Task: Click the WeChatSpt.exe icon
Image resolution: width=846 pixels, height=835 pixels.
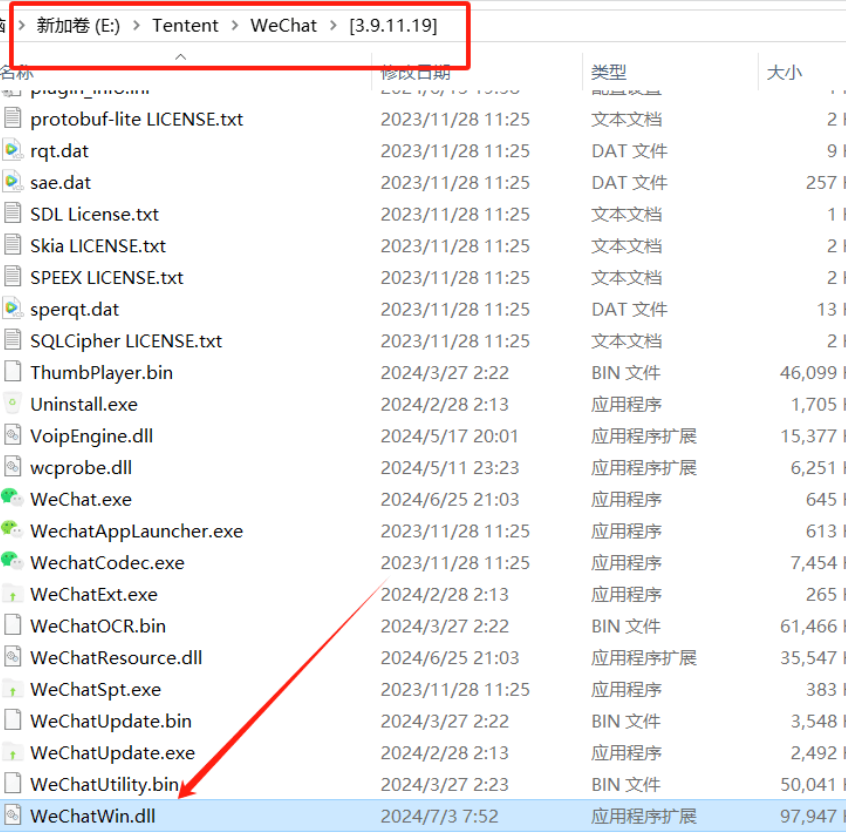Action: (x=12, y=689)
